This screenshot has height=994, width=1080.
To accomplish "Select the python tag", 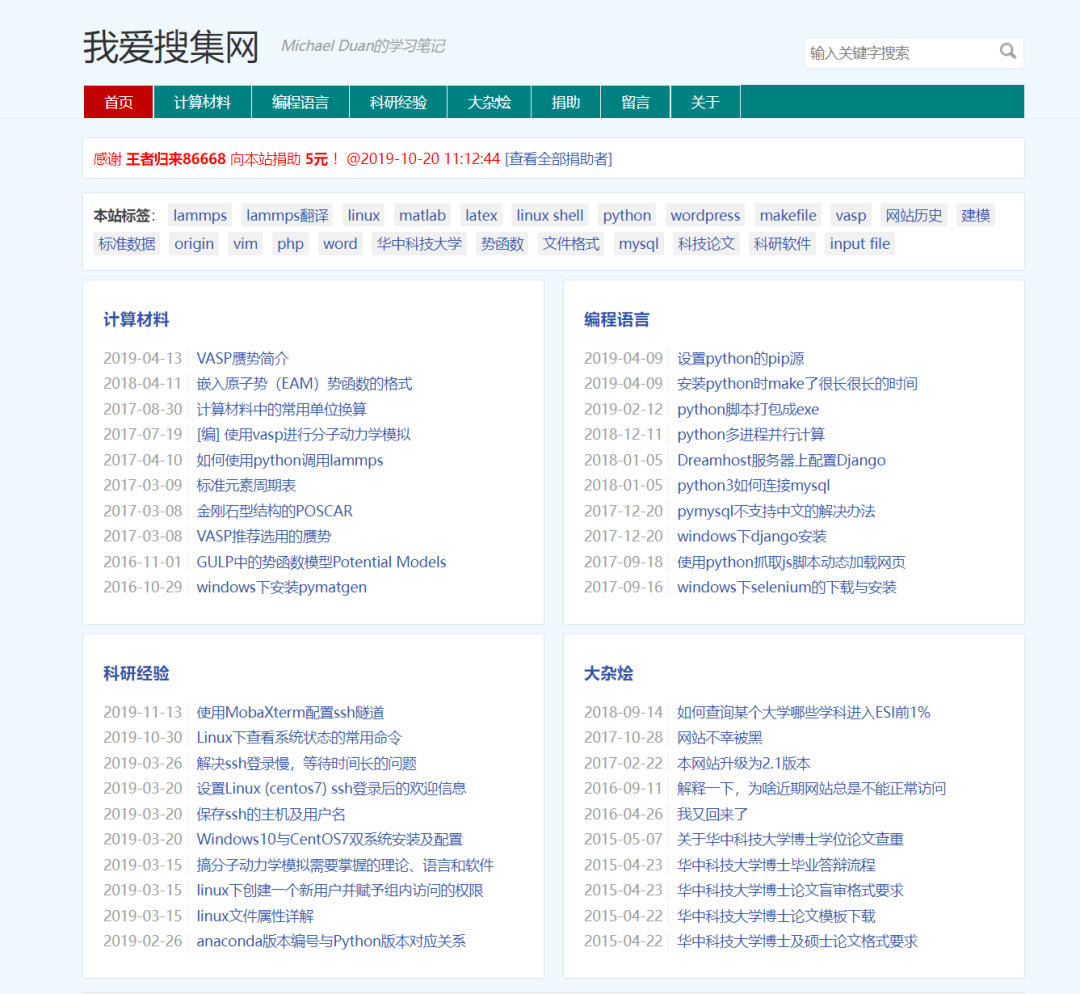I will 627,216.
